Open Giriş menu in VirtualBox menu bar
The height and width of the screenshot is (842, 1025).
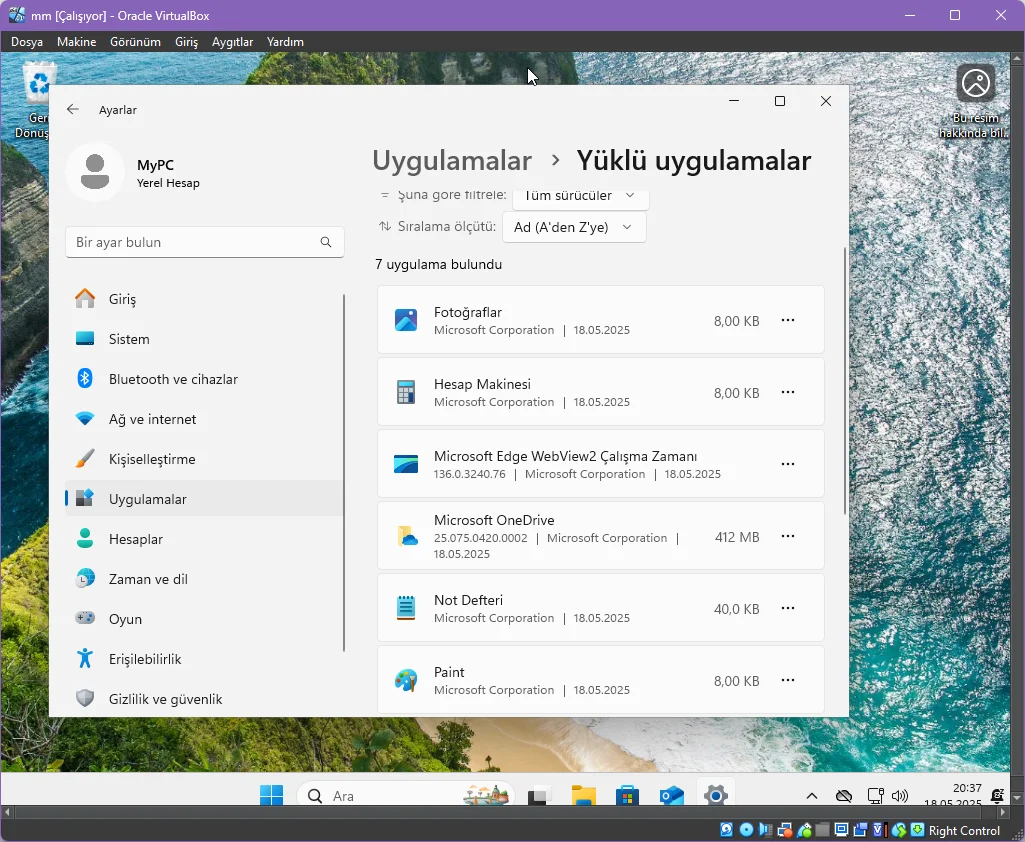pos(186,42)
